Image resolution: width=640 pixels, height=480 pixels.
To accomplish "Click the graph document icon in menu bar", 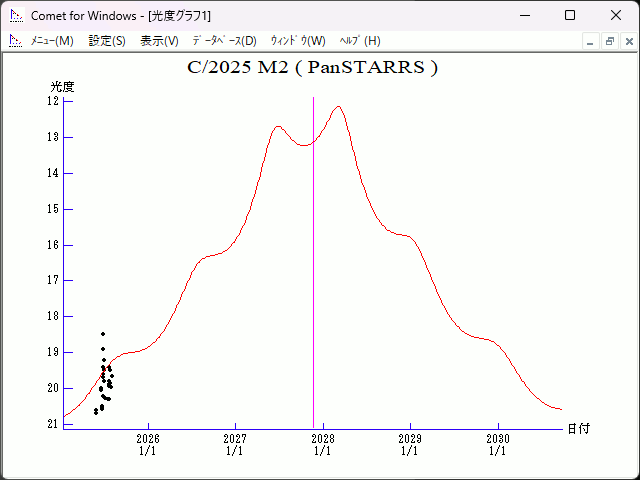I will 16,41.
